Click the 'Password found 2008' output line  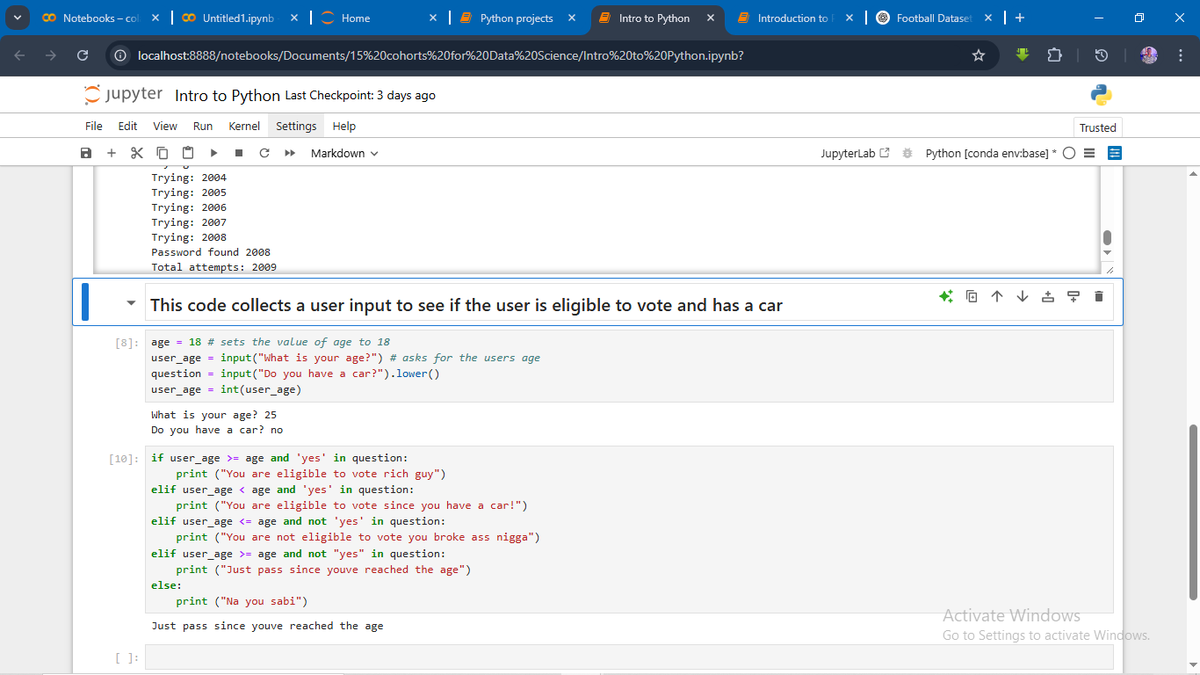click(x=210, y=252)
